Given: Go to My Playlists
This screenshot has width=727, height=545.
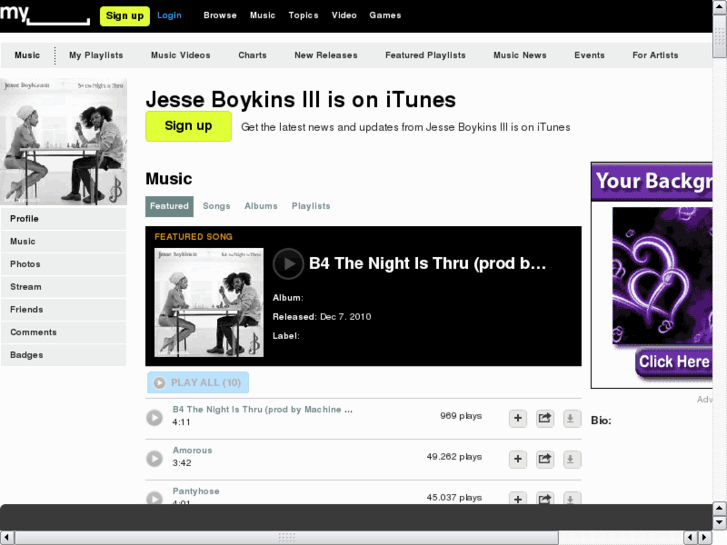Looking at the screenshot, I should tap(96, 55).
